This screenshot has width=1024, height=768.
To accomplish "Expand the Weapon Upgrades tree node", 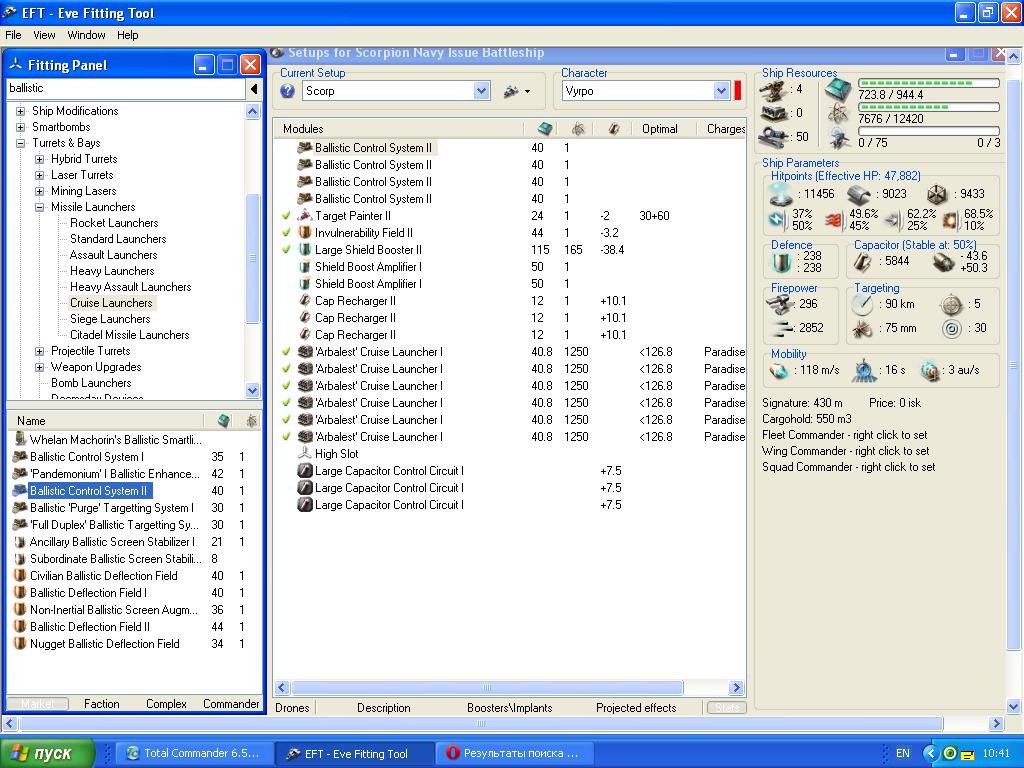I will click(40, 368).
